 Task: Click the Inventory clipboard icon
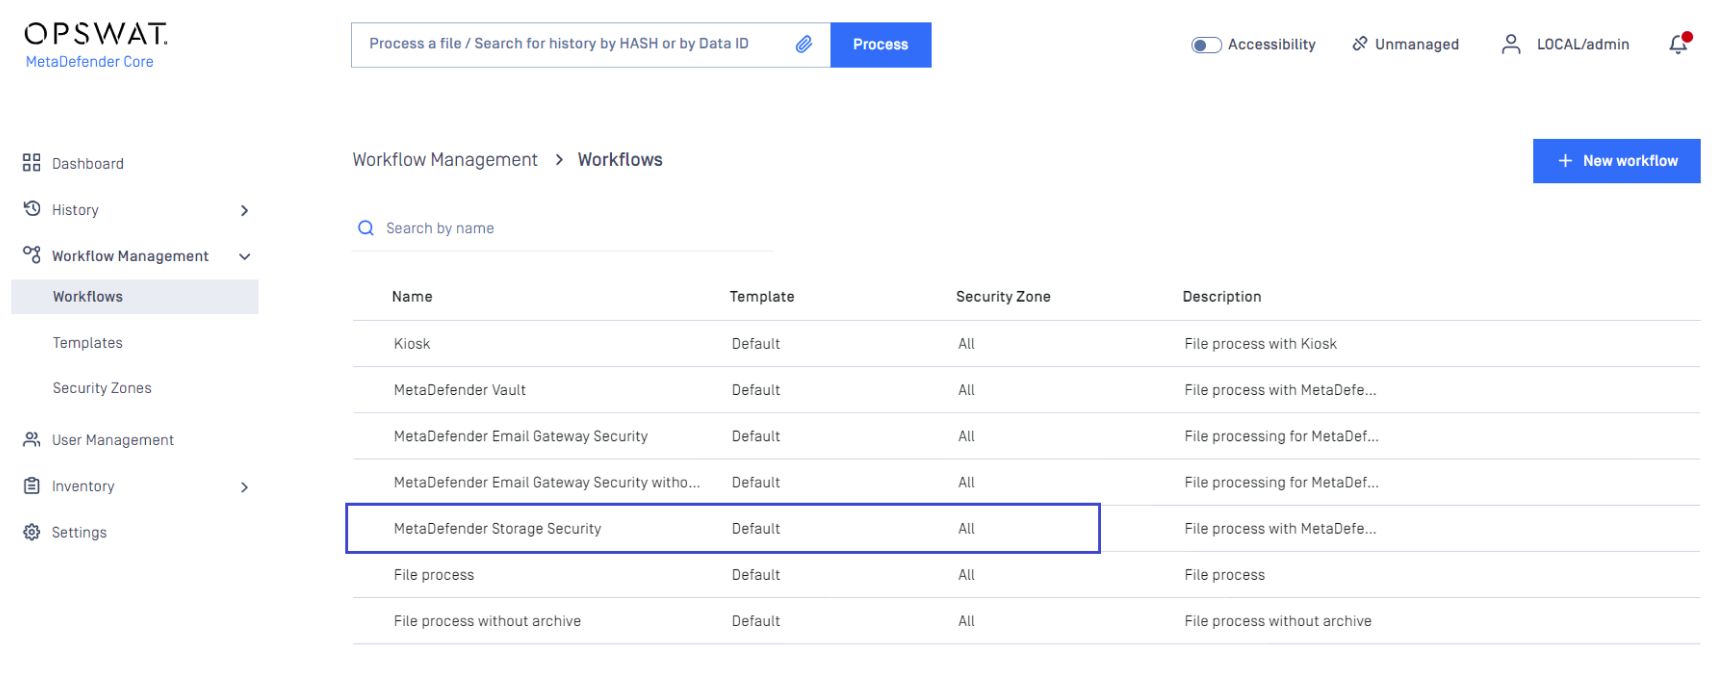tap(32, 486)
